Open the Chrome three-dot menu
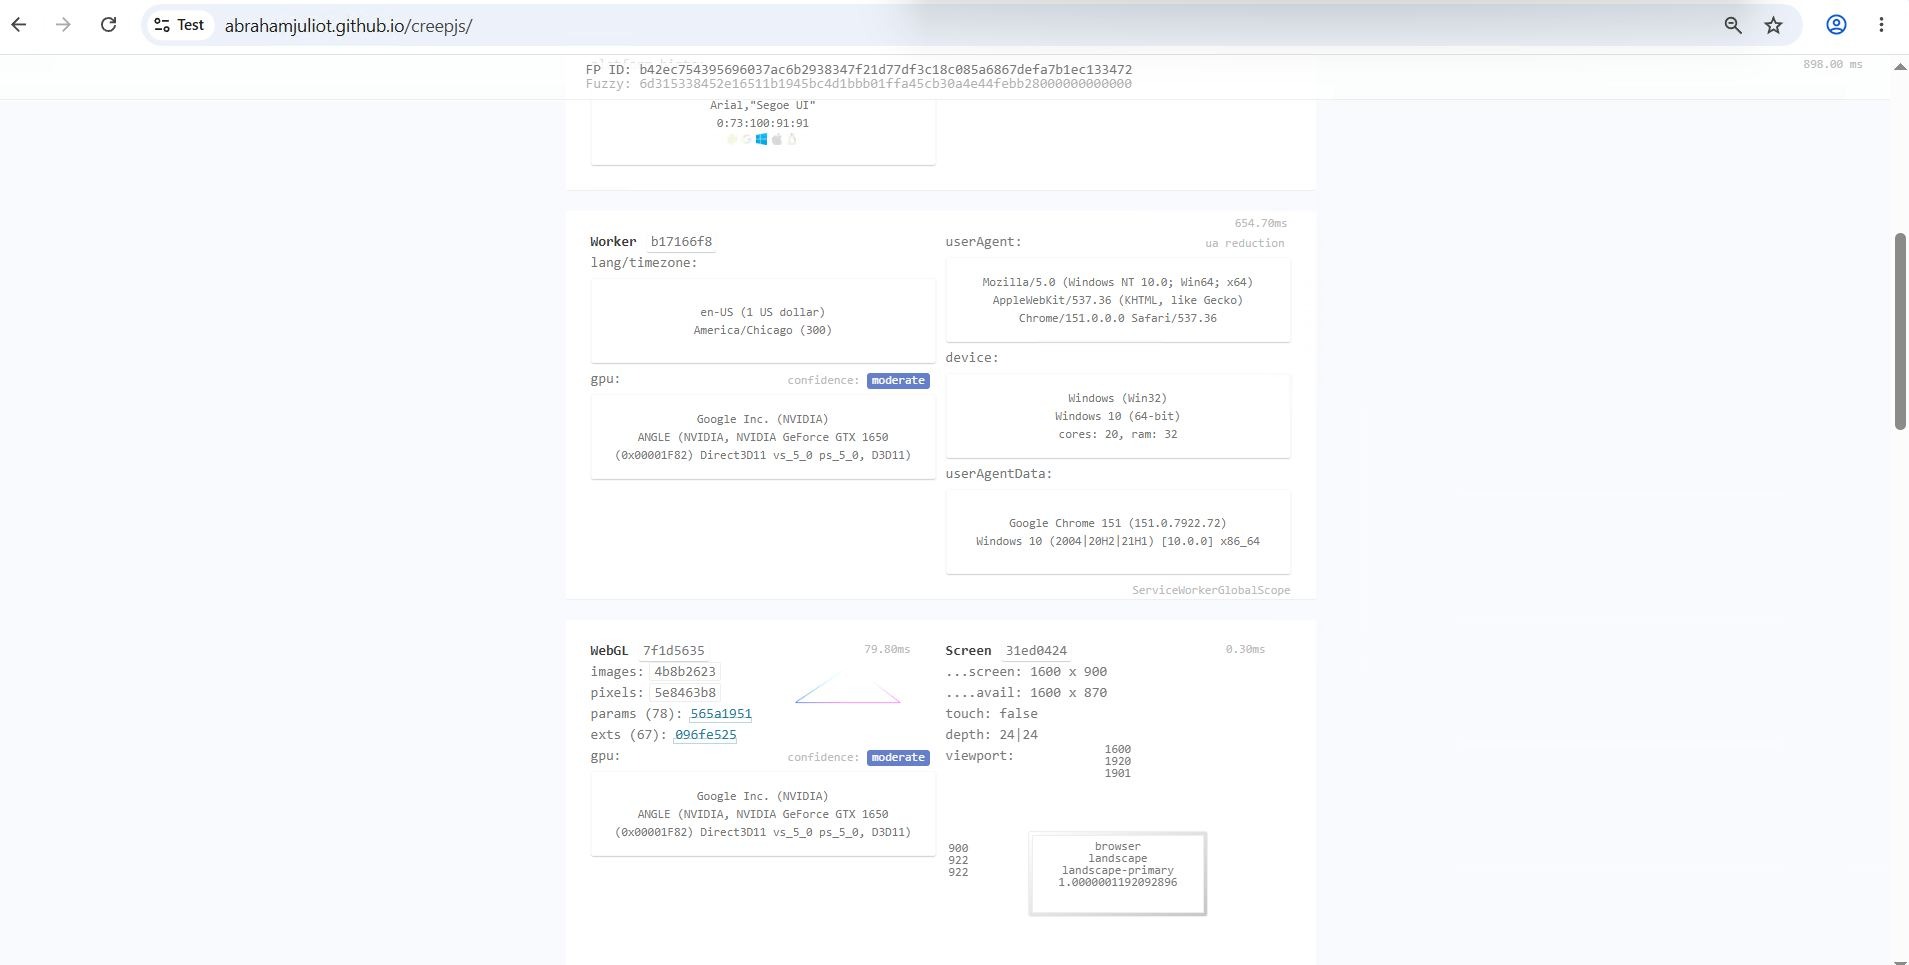The image size is (1909, 965). click(1881, 25)
